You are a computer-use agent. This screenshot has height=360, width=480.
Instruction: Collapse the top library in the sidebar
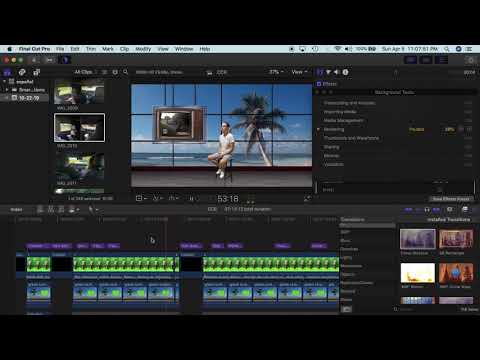[x=4, y=81]
